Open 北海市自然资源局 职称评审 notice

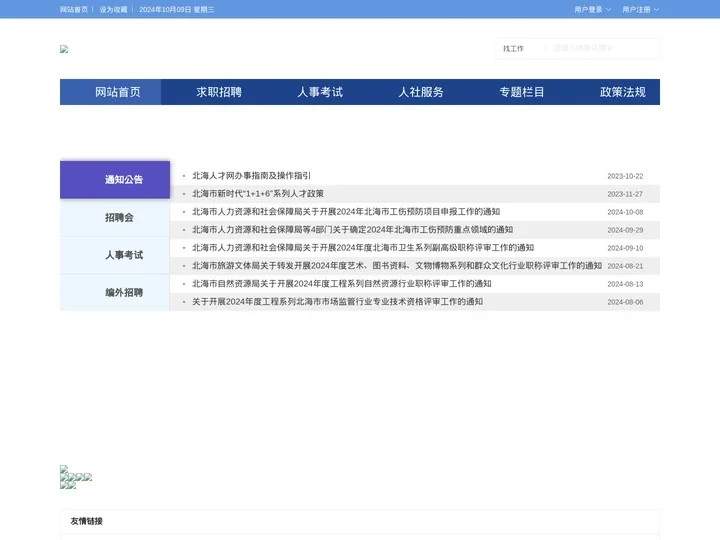click(x=342, y=284)
